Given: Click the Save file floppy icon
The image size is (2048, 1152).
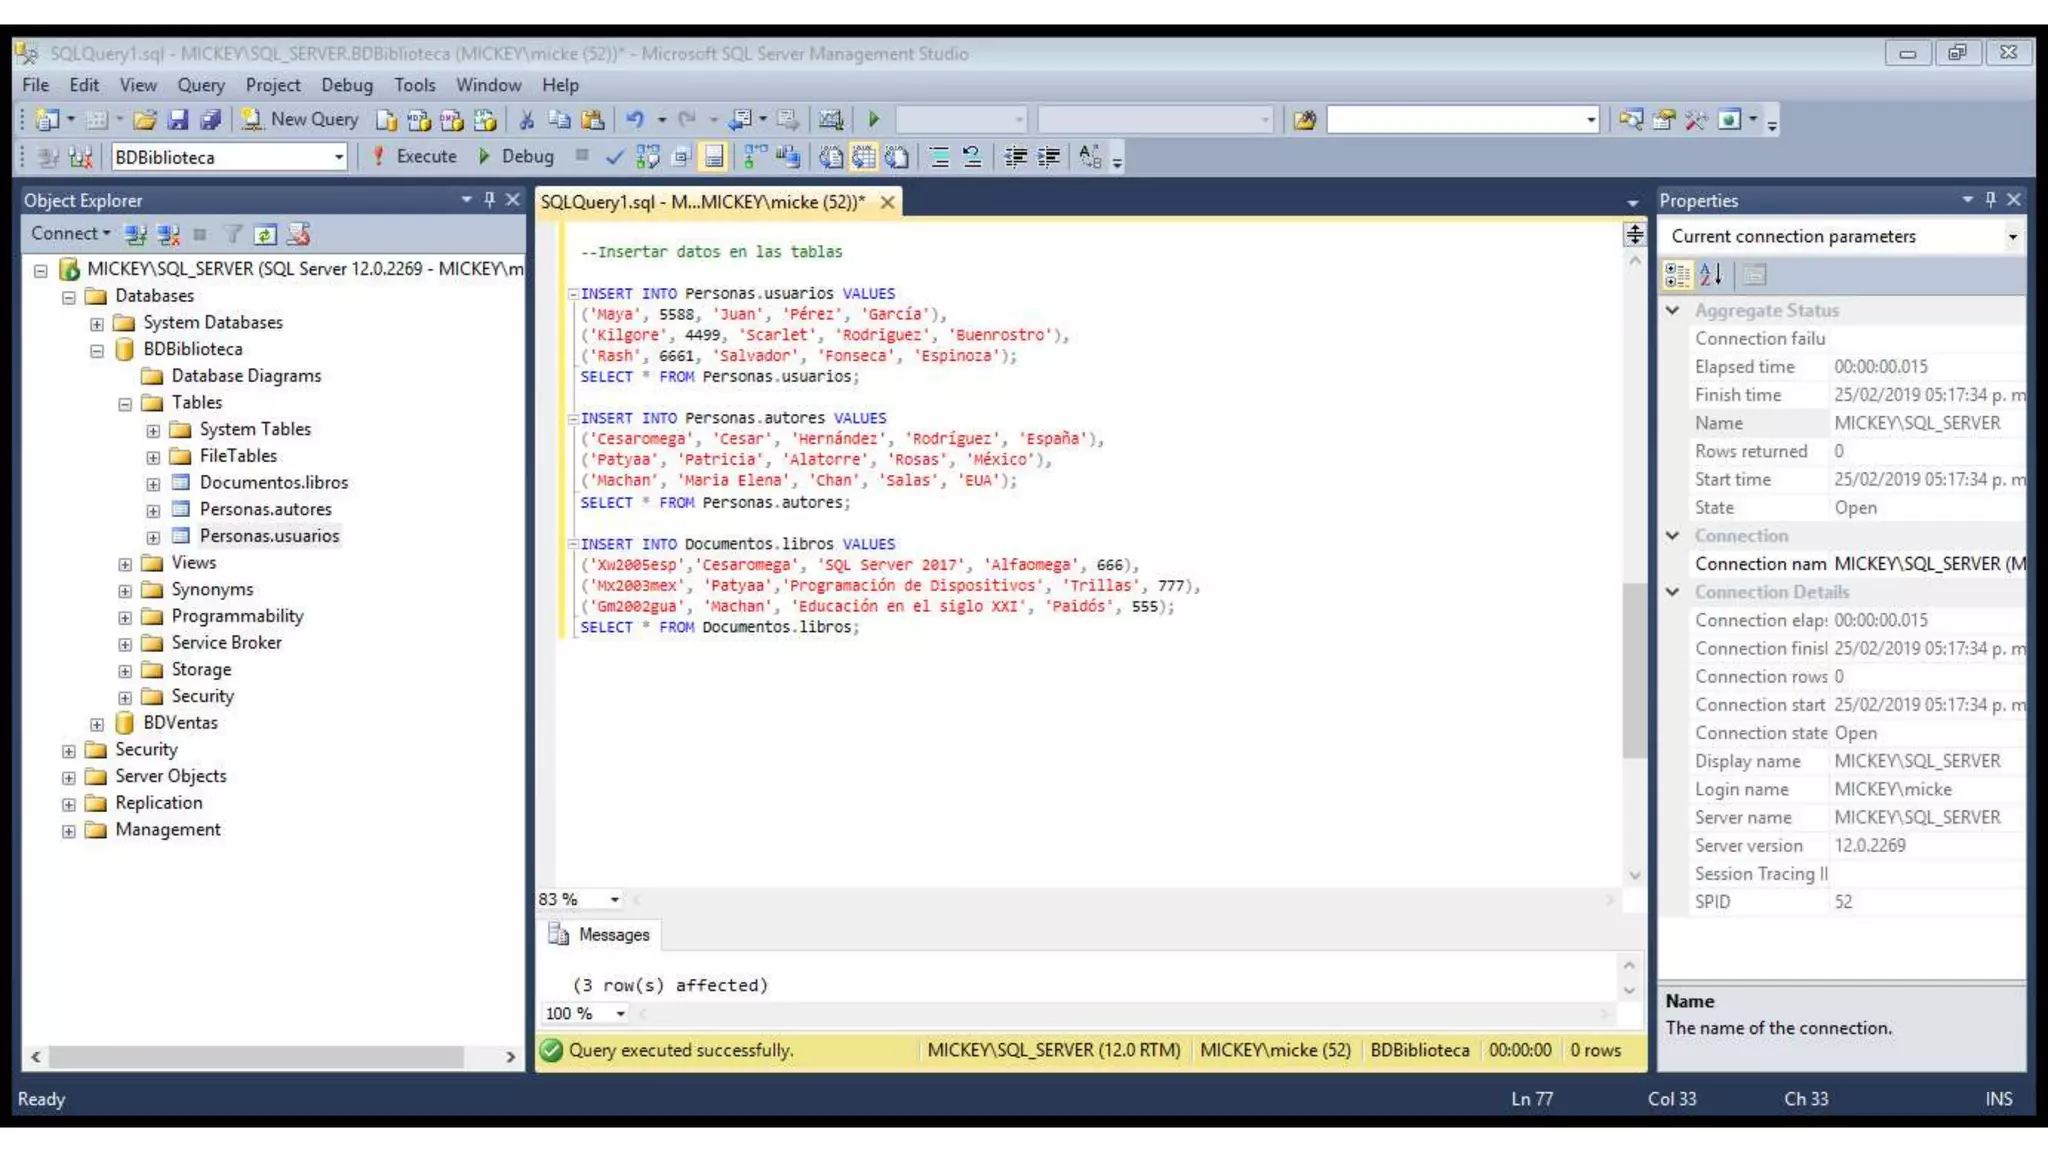Looking at the screenshot, I should pos(178,120).
